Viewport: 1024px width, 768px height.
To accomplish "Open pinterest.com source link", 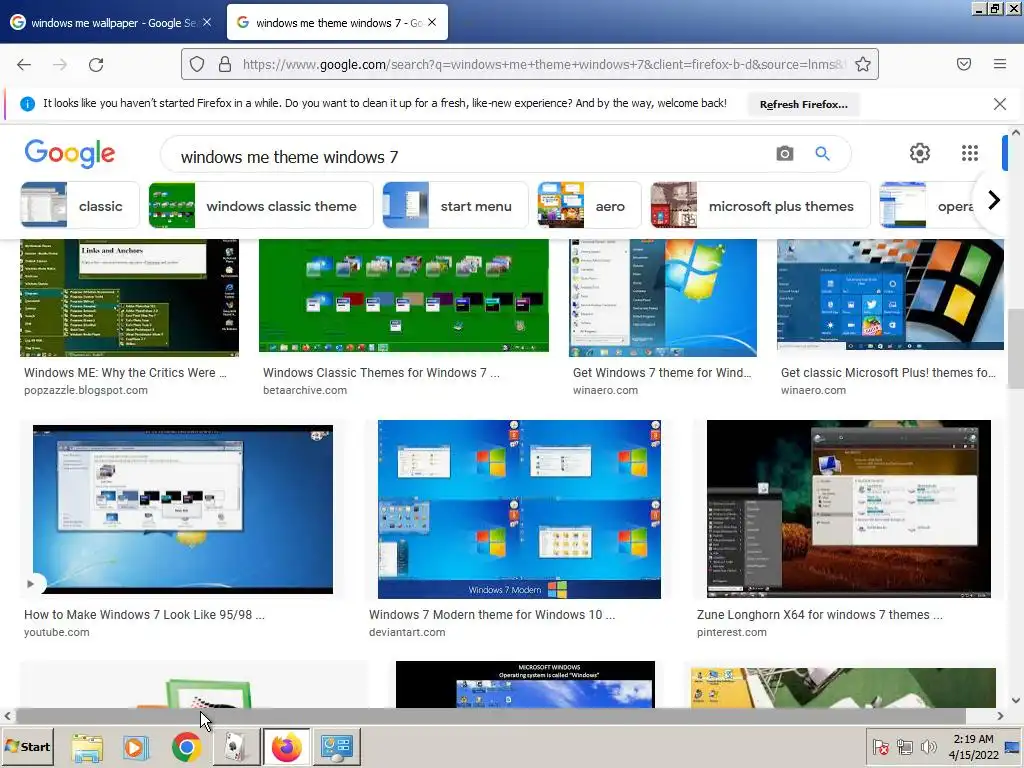I will click(731, 632).
